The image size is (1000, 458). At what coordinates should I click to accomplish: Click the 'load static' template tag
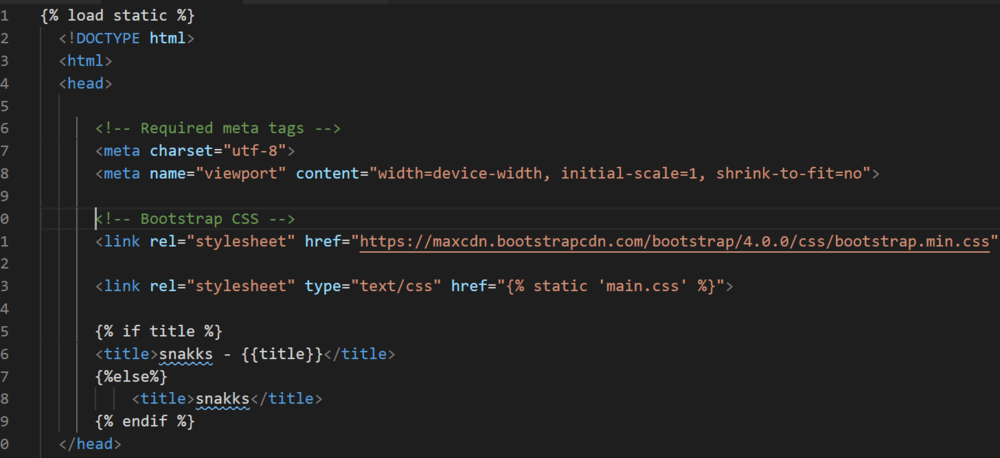[117, 16]
